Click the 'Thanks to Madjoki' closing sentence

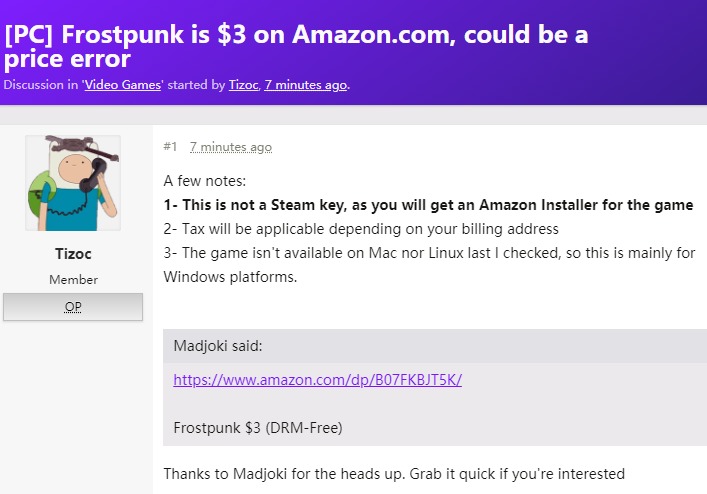394,473
